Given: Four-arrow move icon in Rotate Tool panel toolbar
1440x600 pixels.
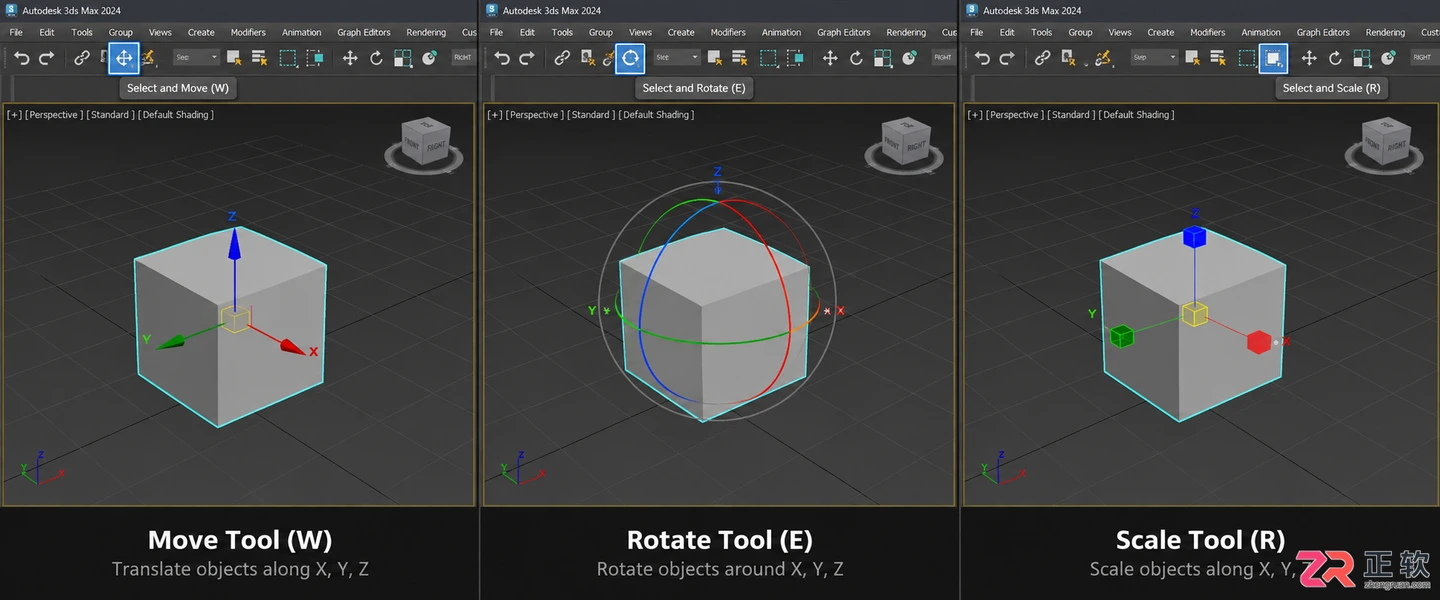Looking at the screenshot, I should point(830,58).
